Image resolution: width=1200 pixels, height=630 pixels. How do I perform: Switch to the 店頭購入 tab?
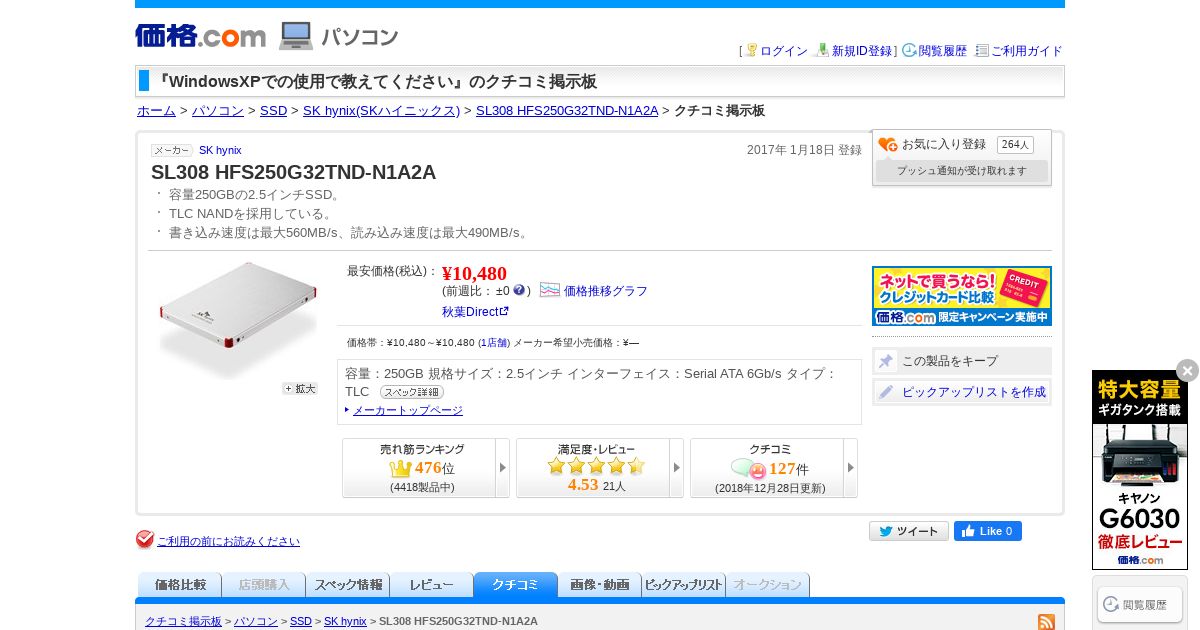(x=264, y=585)
